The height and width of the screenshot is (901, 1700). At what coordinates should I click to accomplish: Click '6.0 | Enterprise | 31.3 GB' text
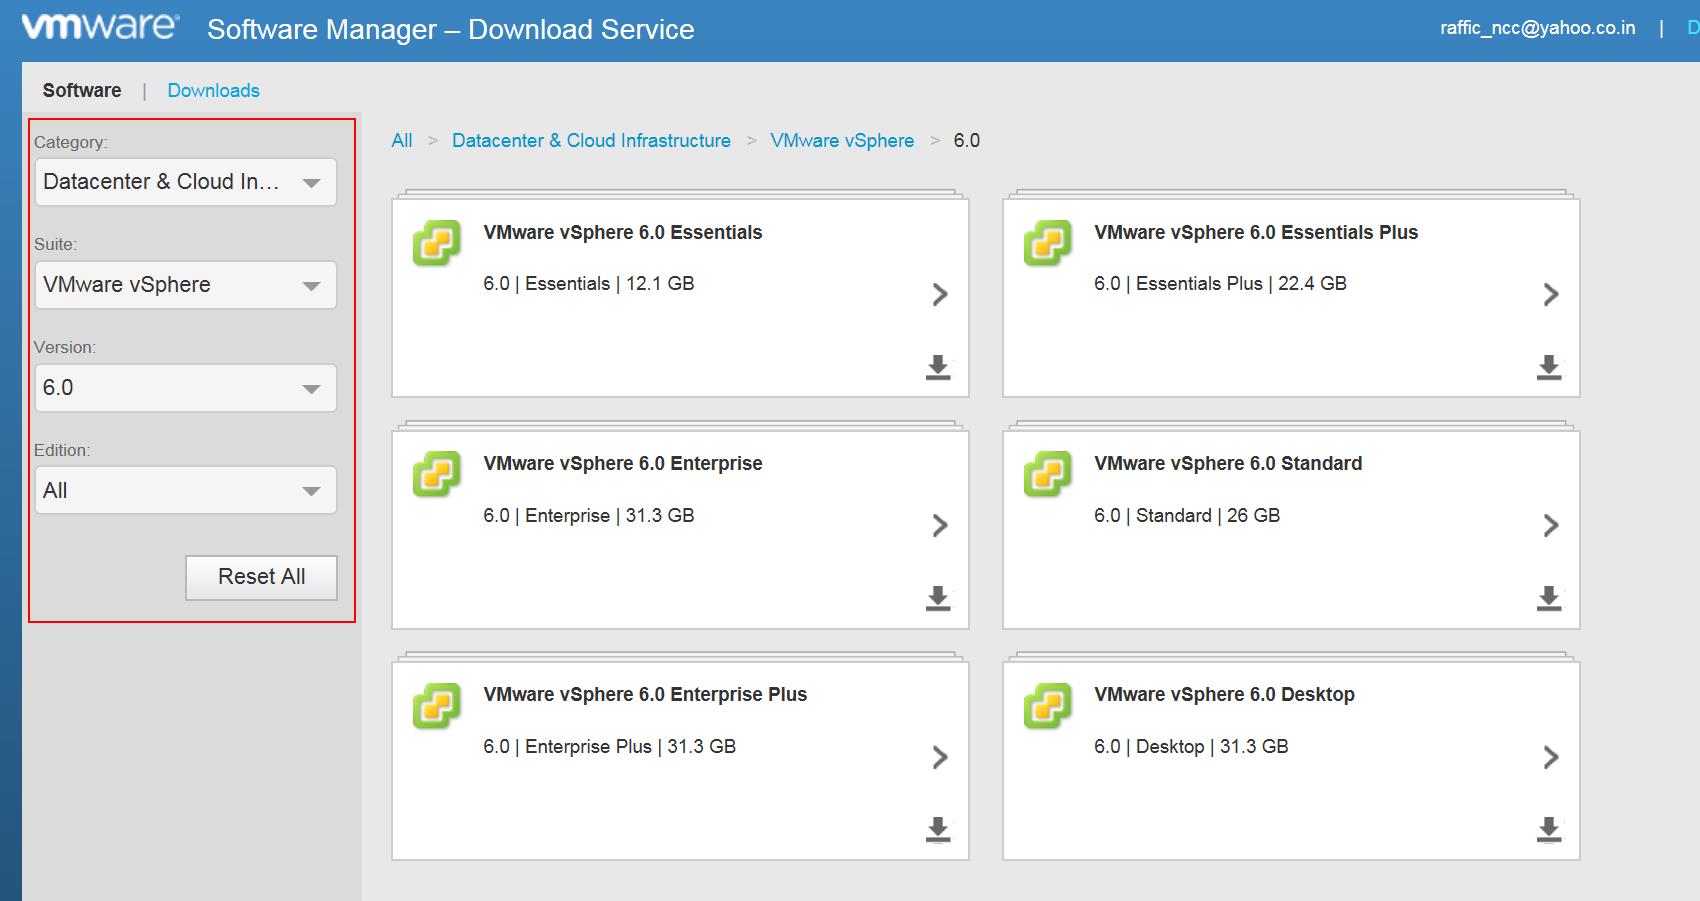click(x=589, y=515)
